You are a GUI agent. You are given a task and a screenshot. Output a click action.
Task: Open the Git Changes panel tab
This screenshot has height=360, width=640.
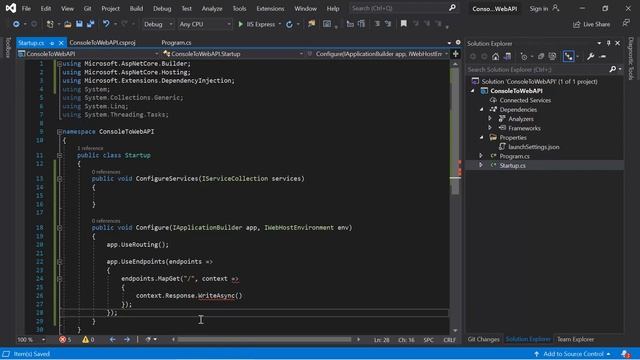483,340
